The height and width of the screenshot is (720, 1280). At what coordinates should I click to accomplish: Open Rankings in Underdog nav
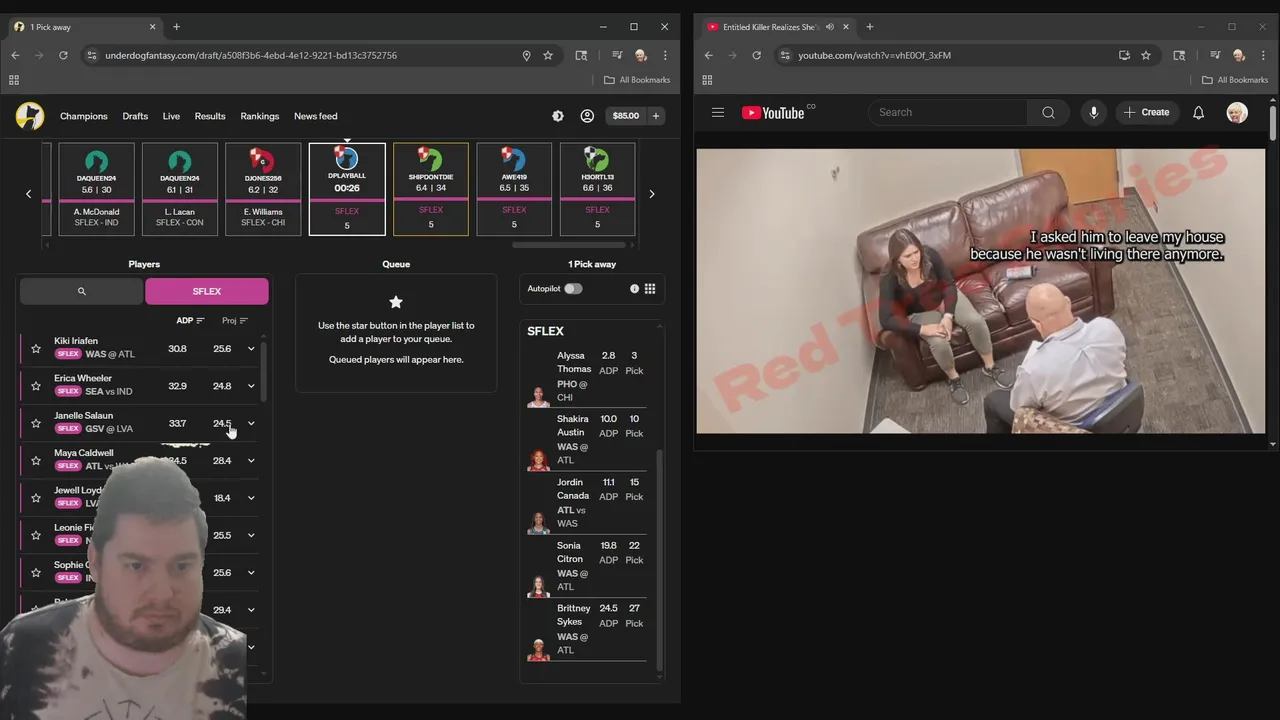[x=260, y=116]
